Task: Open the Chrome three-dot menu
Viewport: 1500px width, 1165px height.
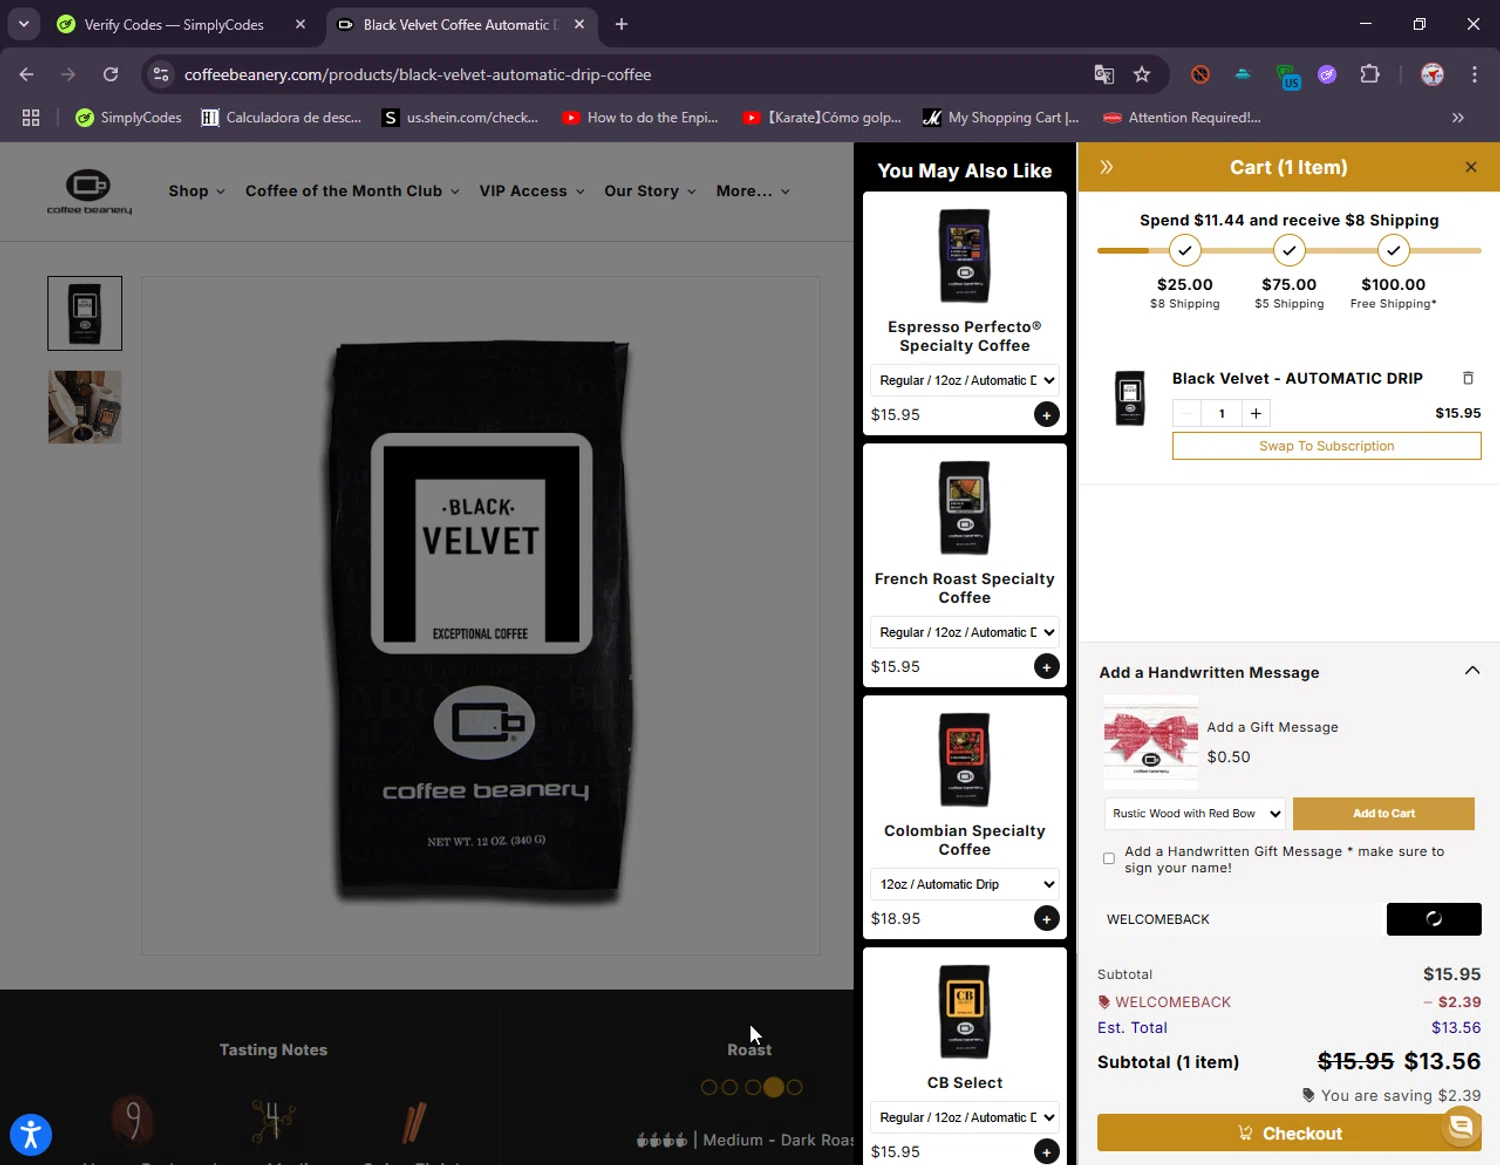Action: (x=1474, y=74)
